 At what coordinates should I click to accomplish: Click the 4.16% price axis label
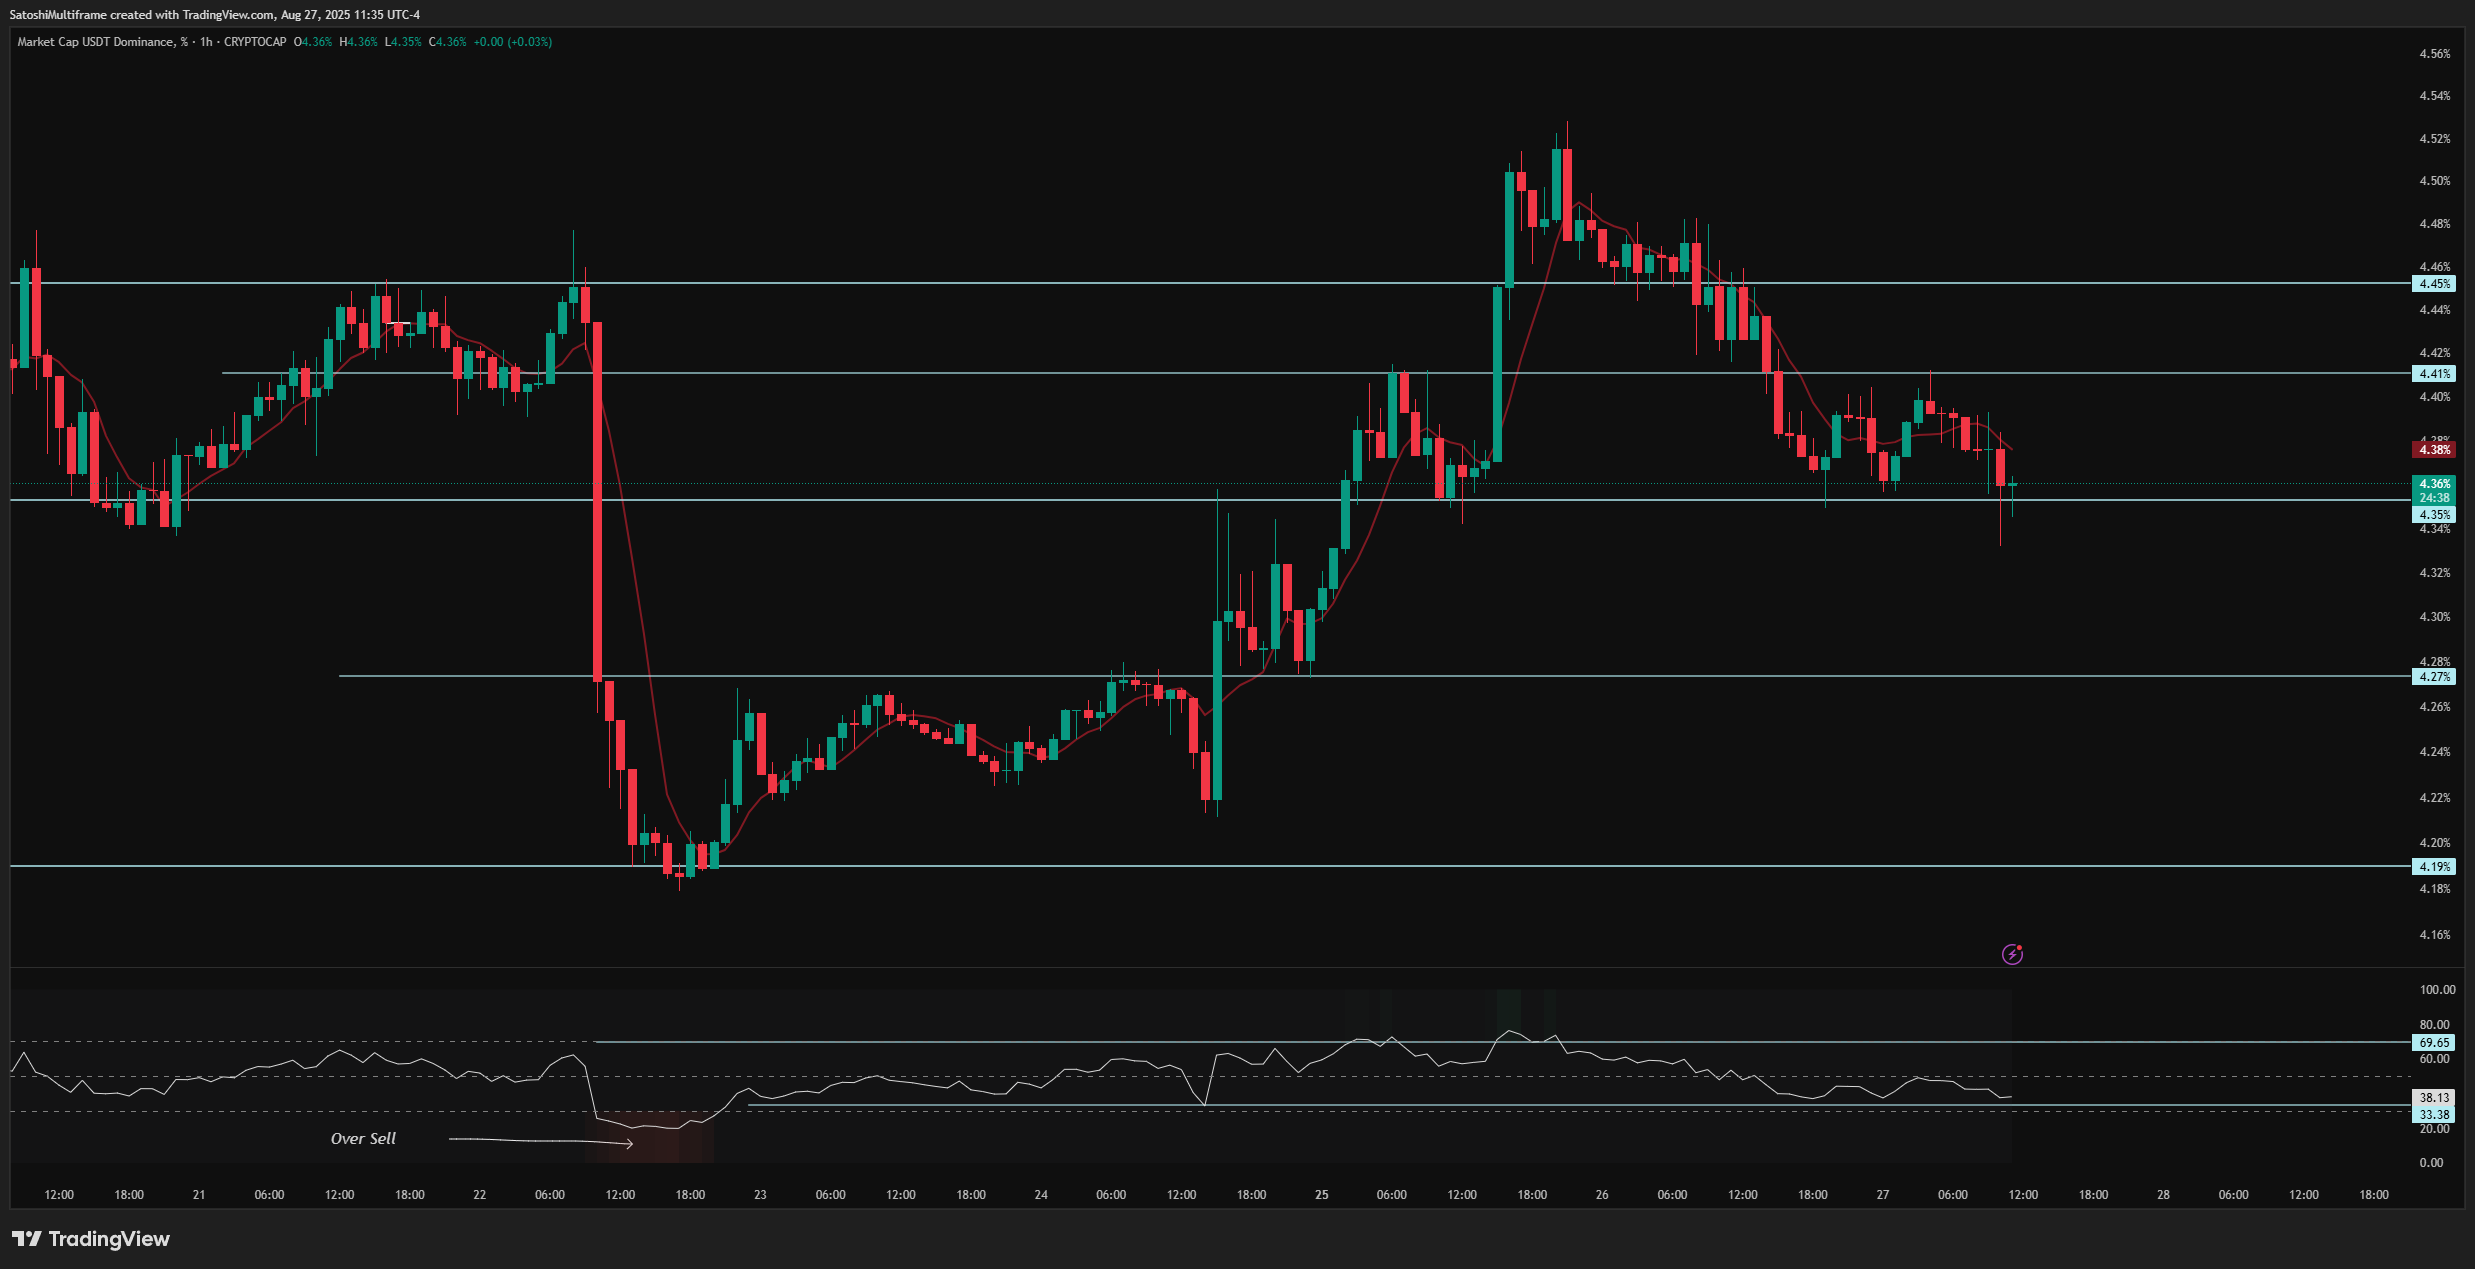2435,935
